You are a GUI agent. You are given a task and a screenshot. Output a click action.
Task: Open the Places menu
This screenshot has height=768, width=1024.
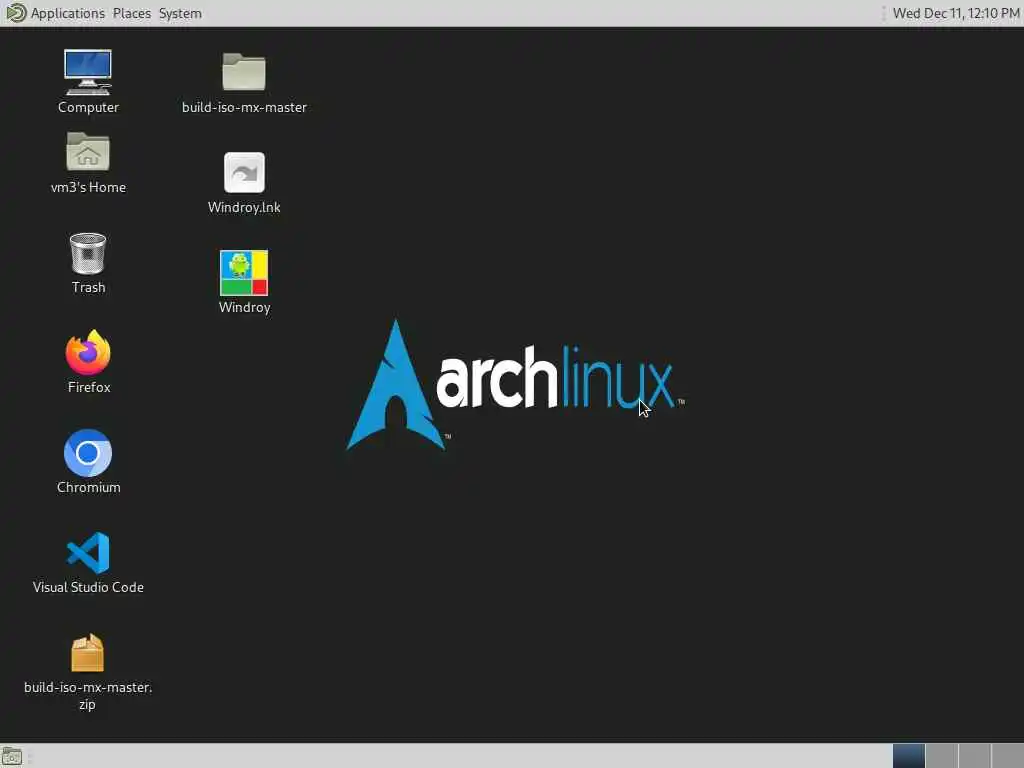coord(131,13)
